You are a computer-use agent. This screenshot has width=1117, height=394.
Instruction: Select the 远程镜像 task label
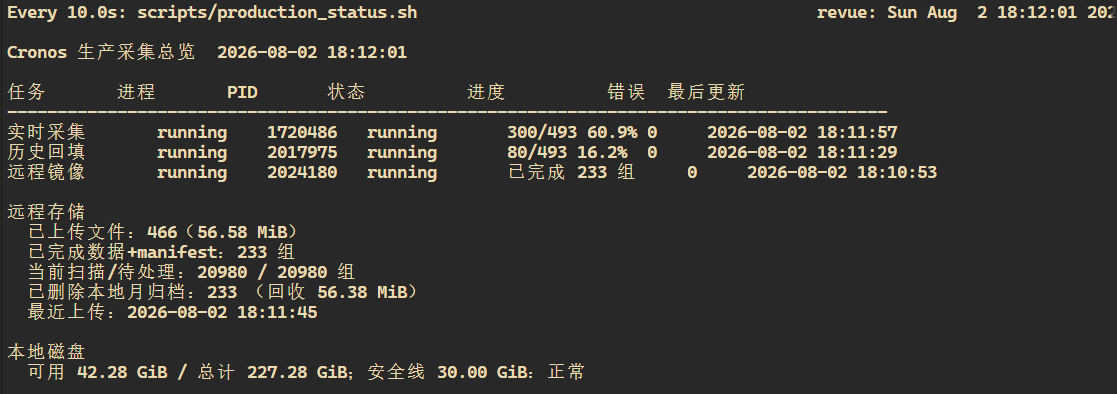[x=46, y=172]
